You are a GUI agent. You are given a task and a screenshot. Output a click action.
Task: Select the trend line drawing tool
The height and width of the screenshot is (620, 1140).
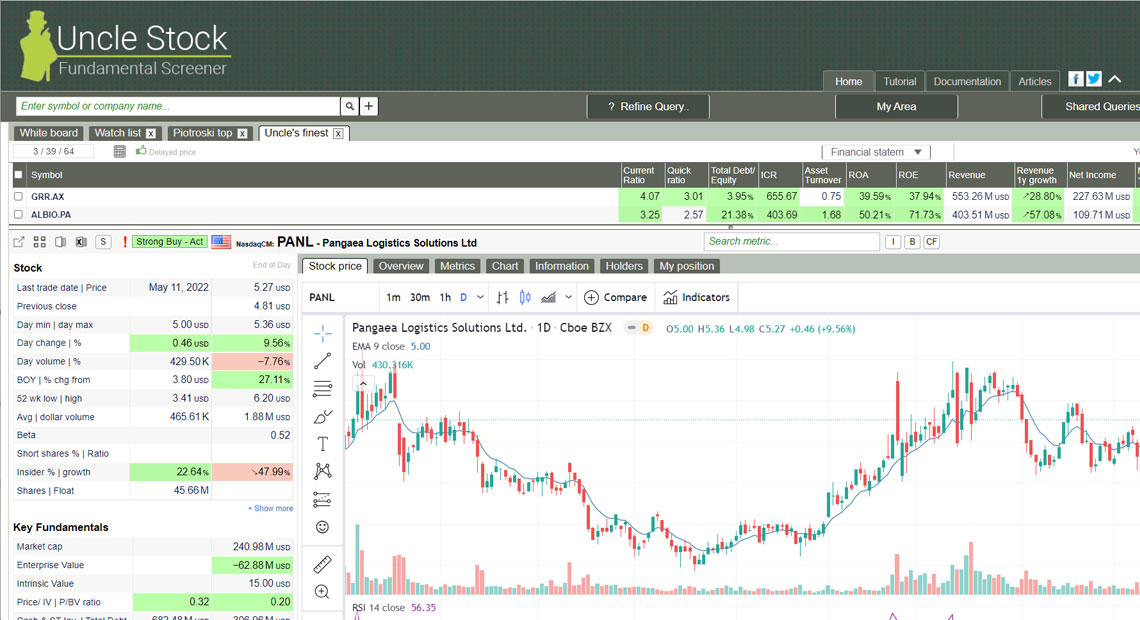323,361
